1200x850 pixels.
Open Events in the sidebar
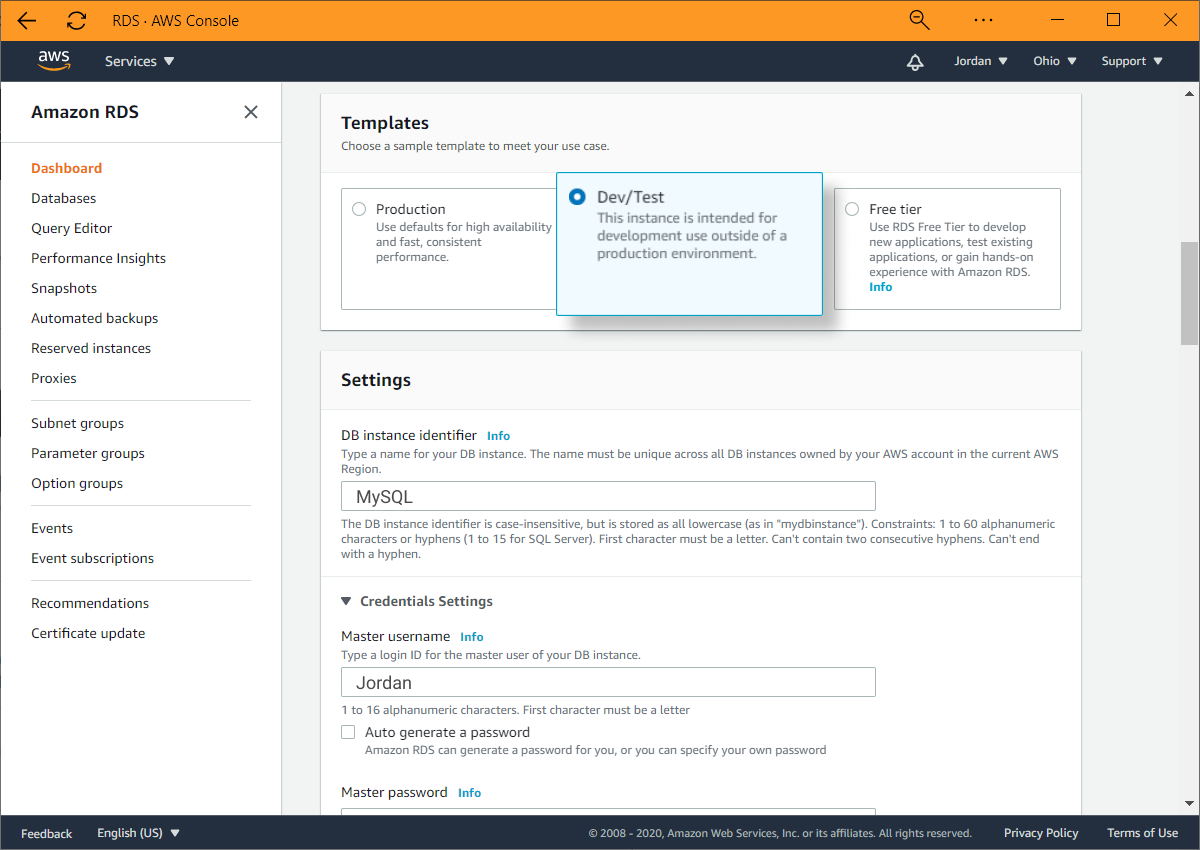[52, 528]
